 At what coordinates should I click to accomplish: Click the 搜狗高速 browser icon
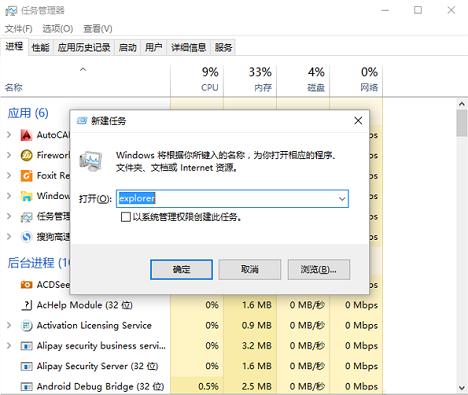26,237
